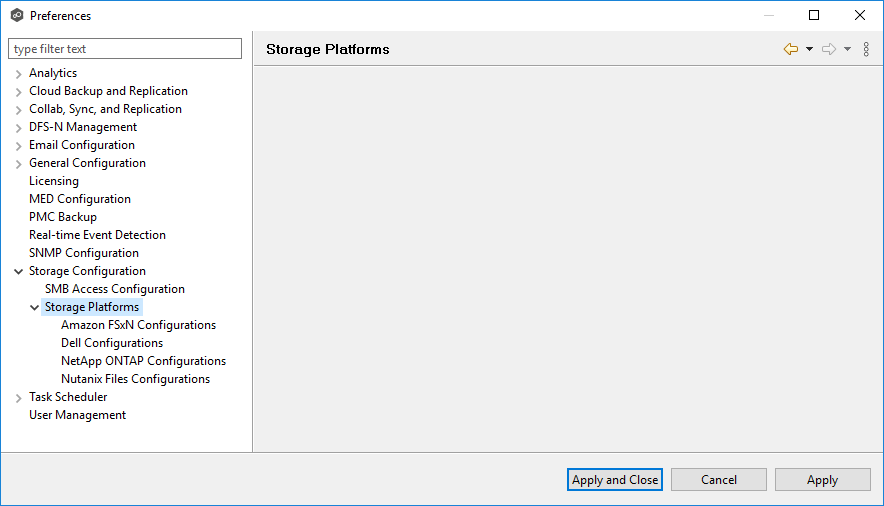Collapse the Storage Configuration node

point(18,271)
